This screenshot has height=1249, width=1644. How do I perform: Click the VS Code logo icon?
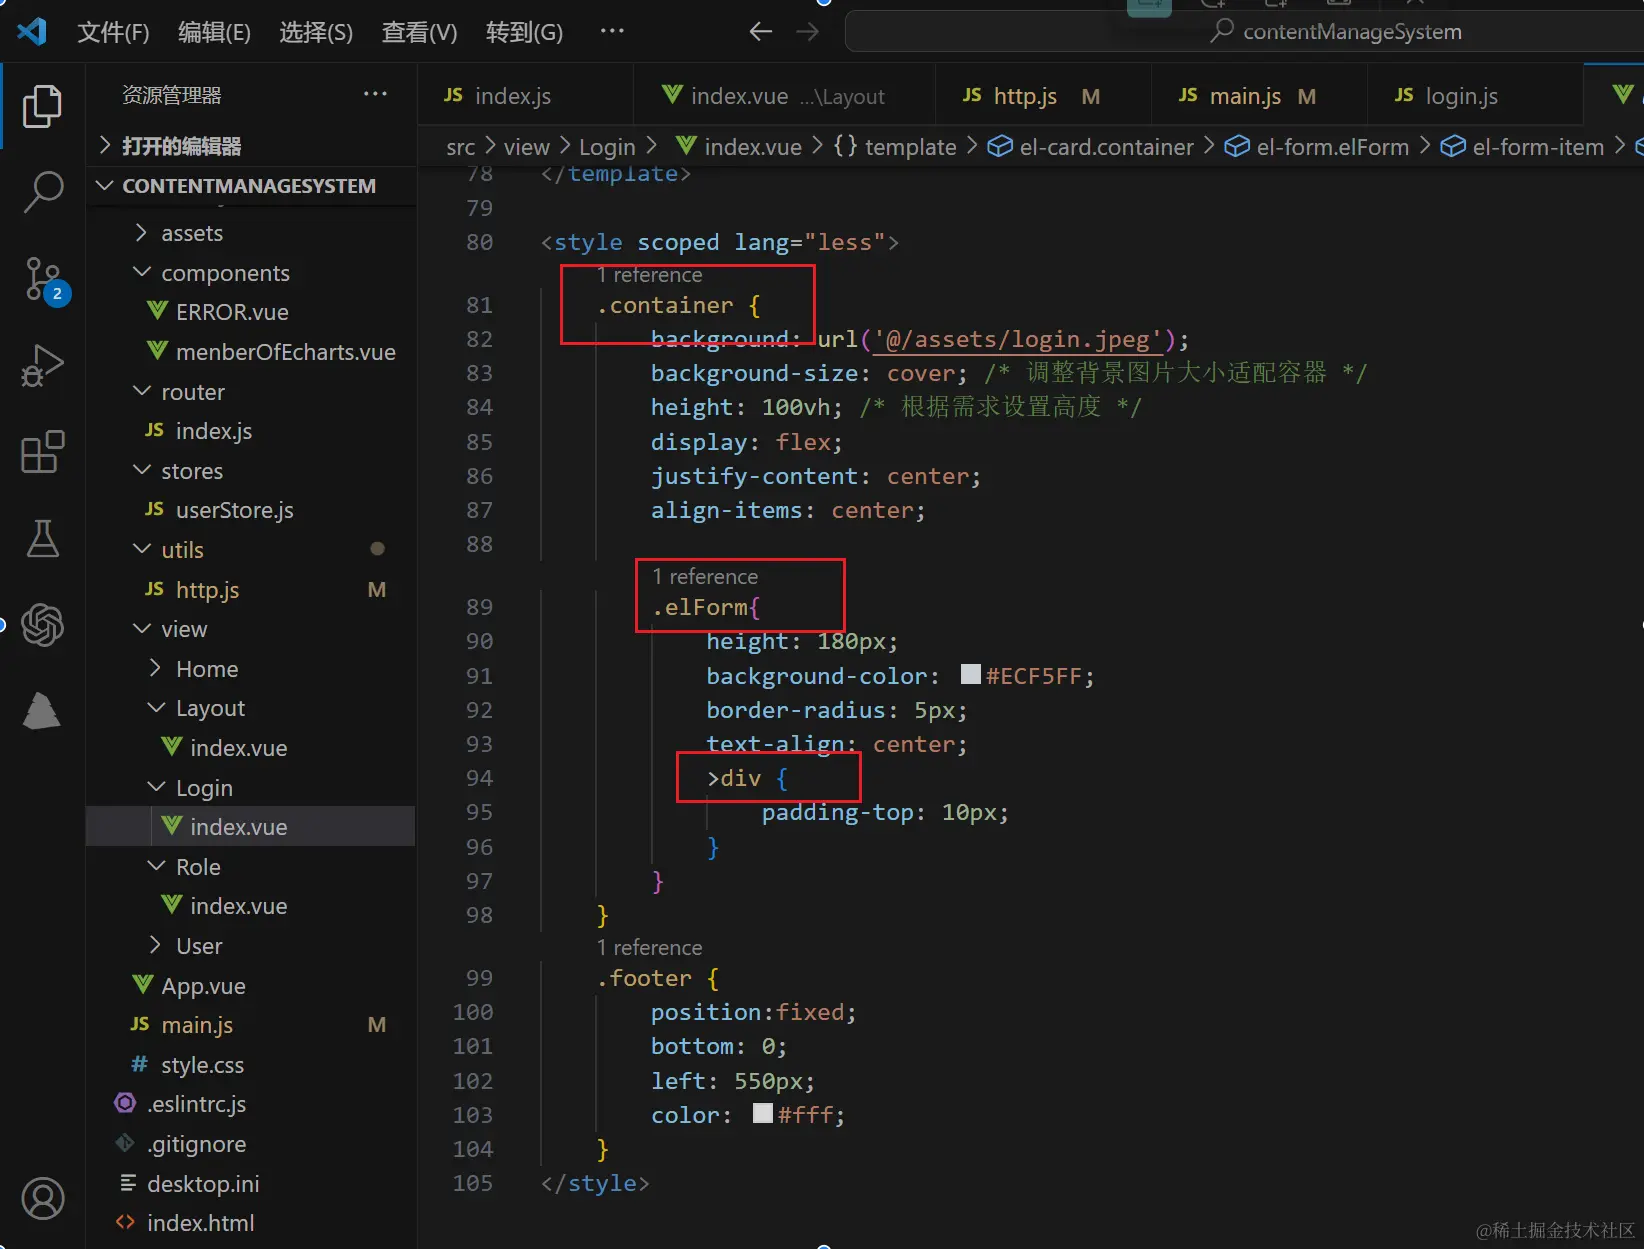[32, 32]
